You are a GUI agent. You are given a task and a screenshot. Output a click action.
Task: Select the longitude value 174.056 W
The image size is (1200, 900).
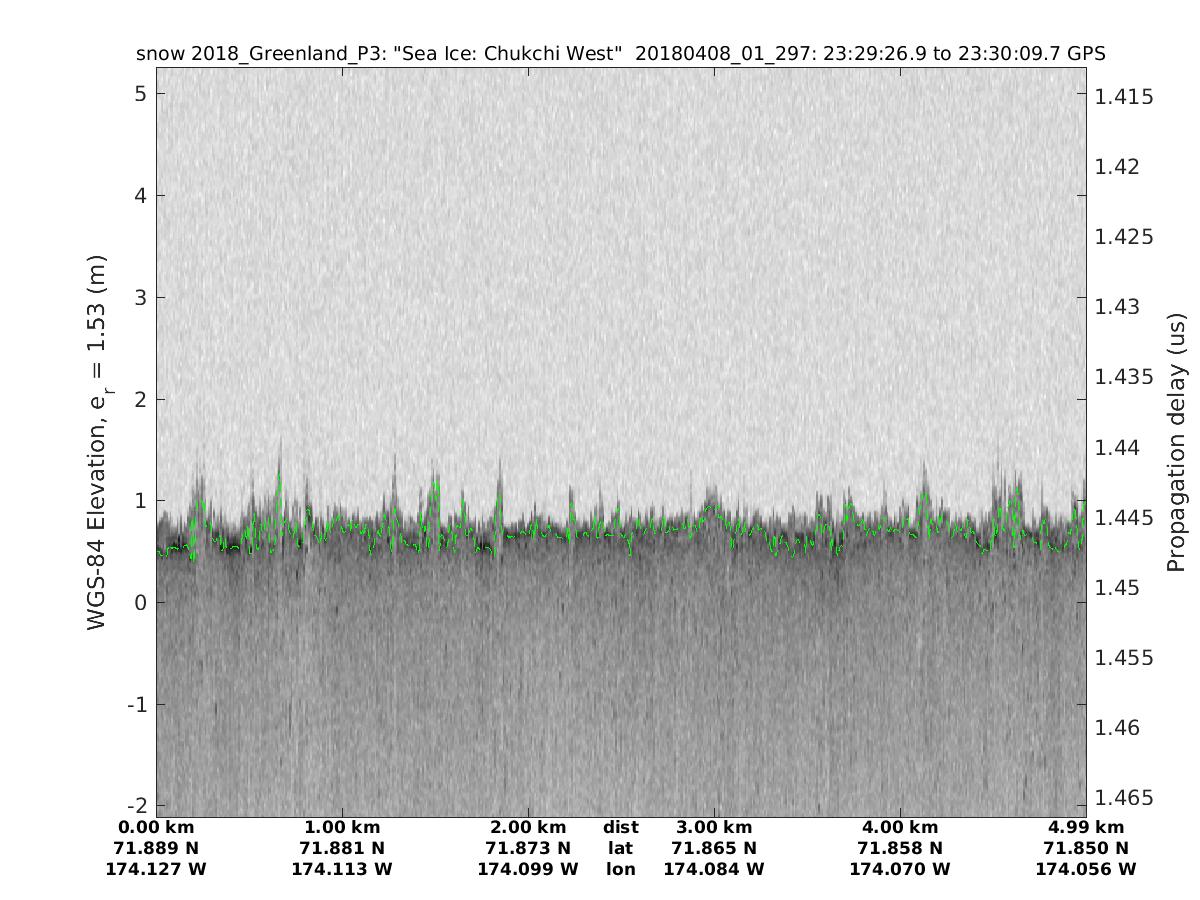pos(1086,869)
